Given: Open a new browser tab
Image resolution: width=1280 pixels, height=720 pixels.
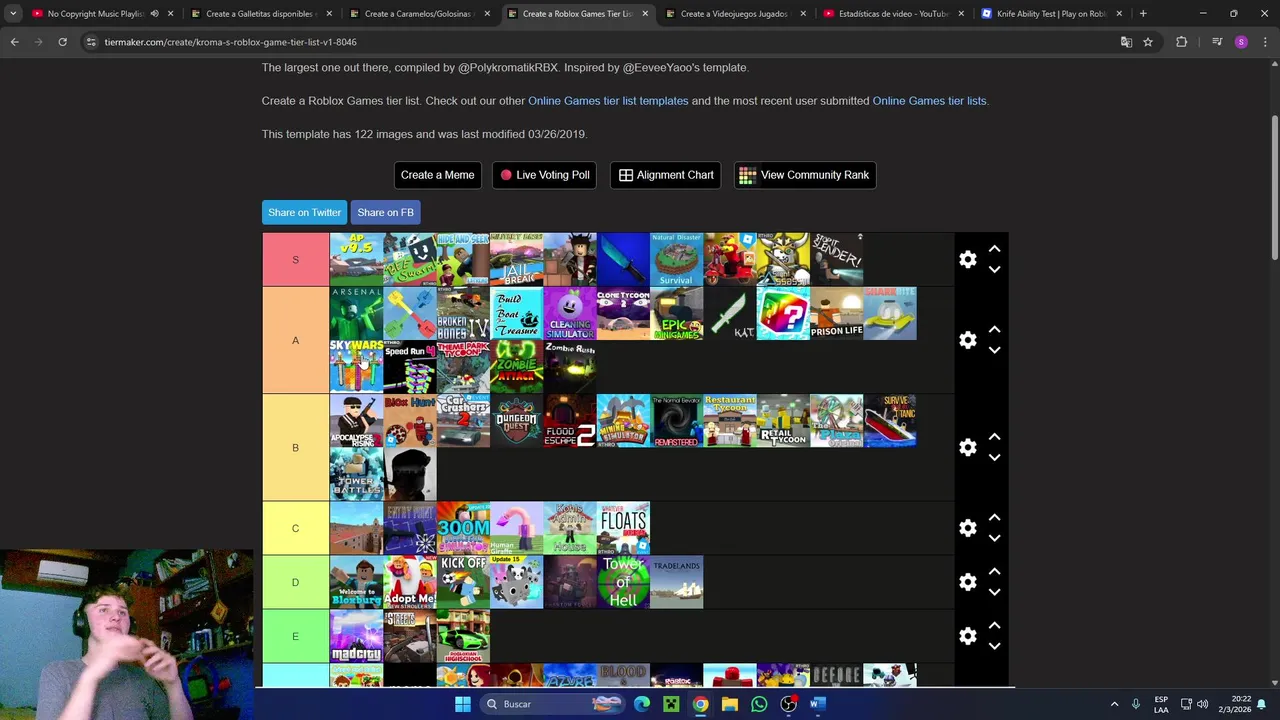Looking at the screenshot, I should (x=1143, y=14).
